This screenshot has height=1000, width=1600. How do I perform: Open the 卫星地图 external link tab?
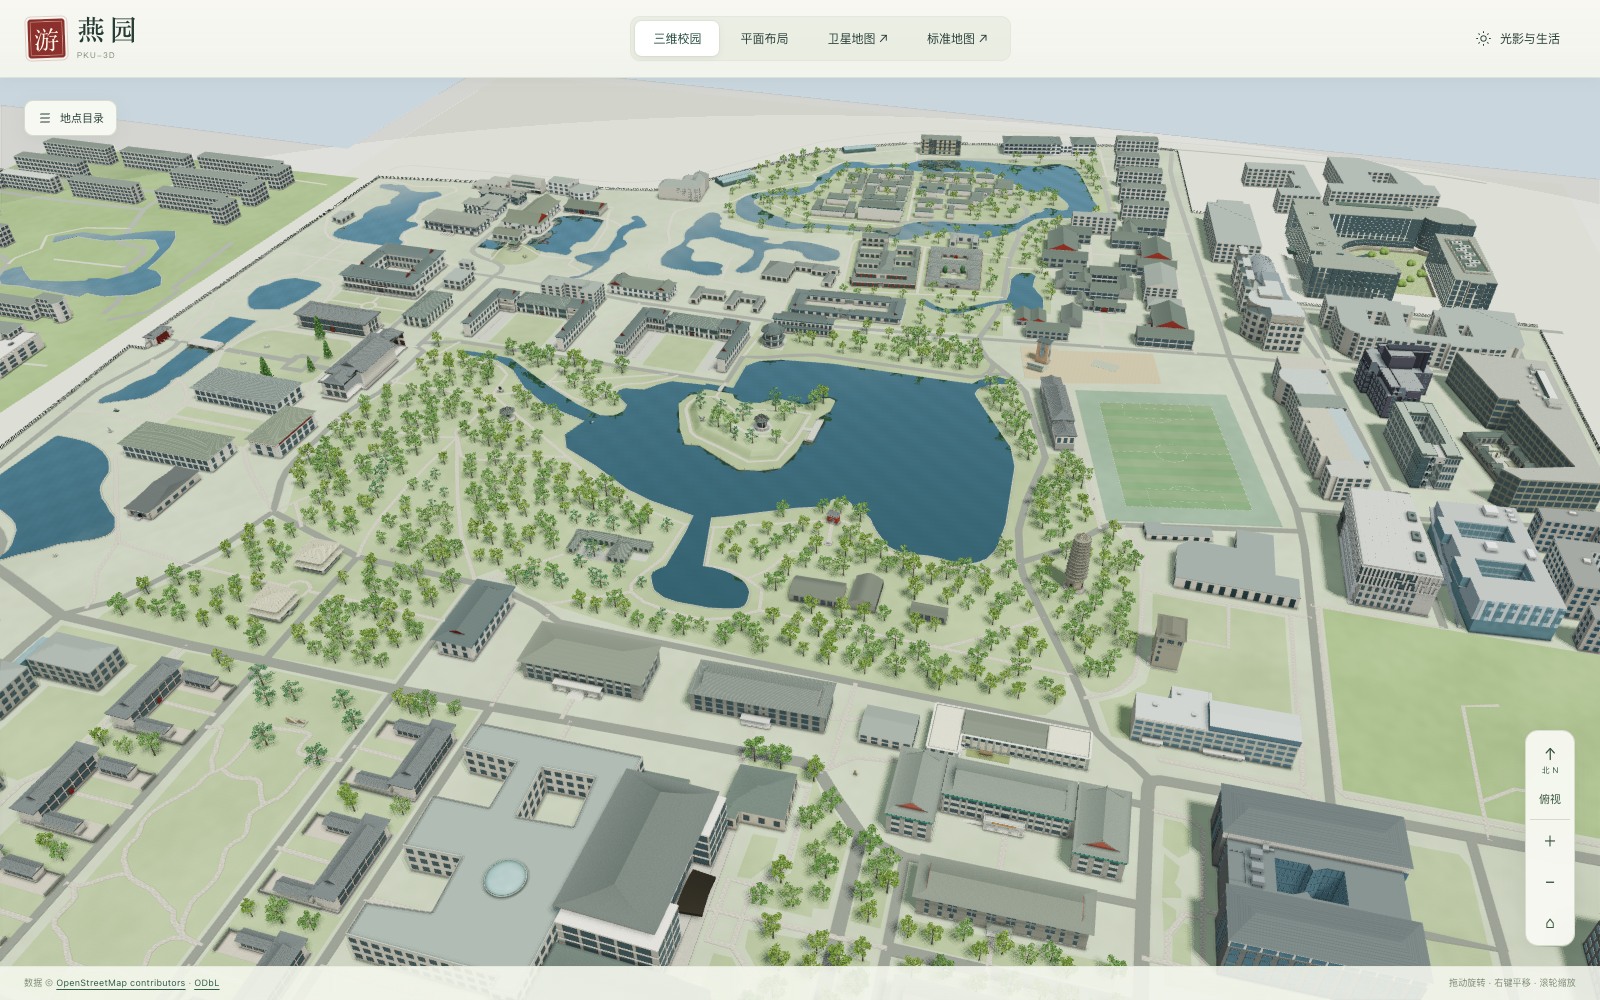click(x=857, y=39)
